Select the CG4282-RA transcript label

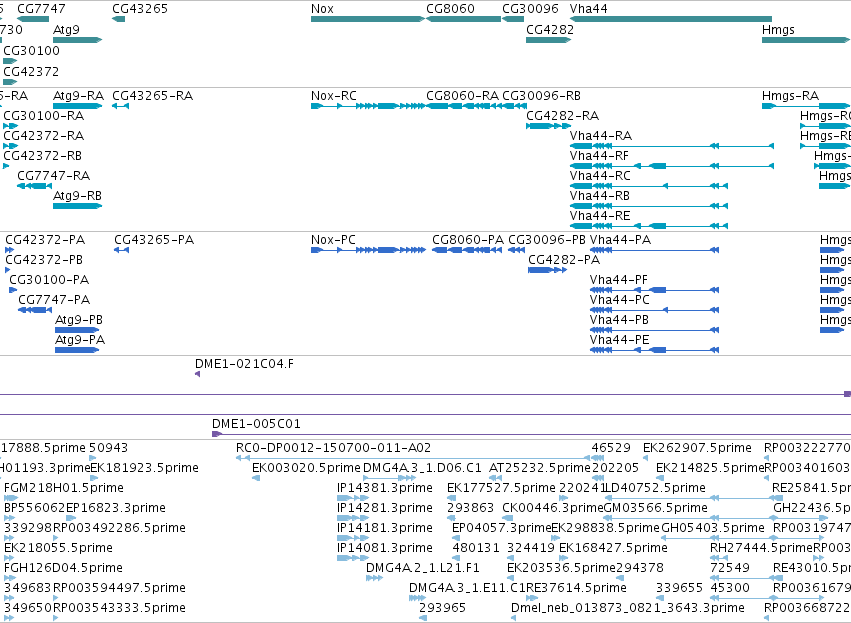click(x=562, y=116)
